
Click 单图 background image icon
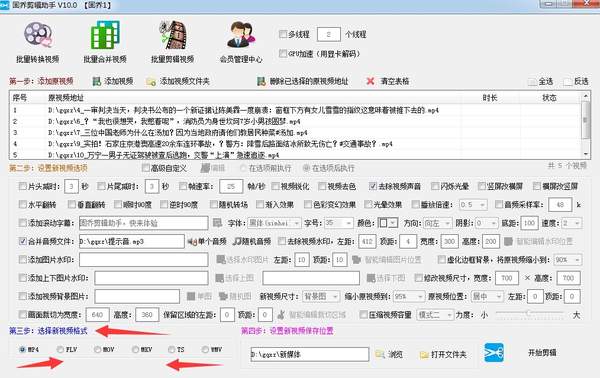tap(191, 296)
